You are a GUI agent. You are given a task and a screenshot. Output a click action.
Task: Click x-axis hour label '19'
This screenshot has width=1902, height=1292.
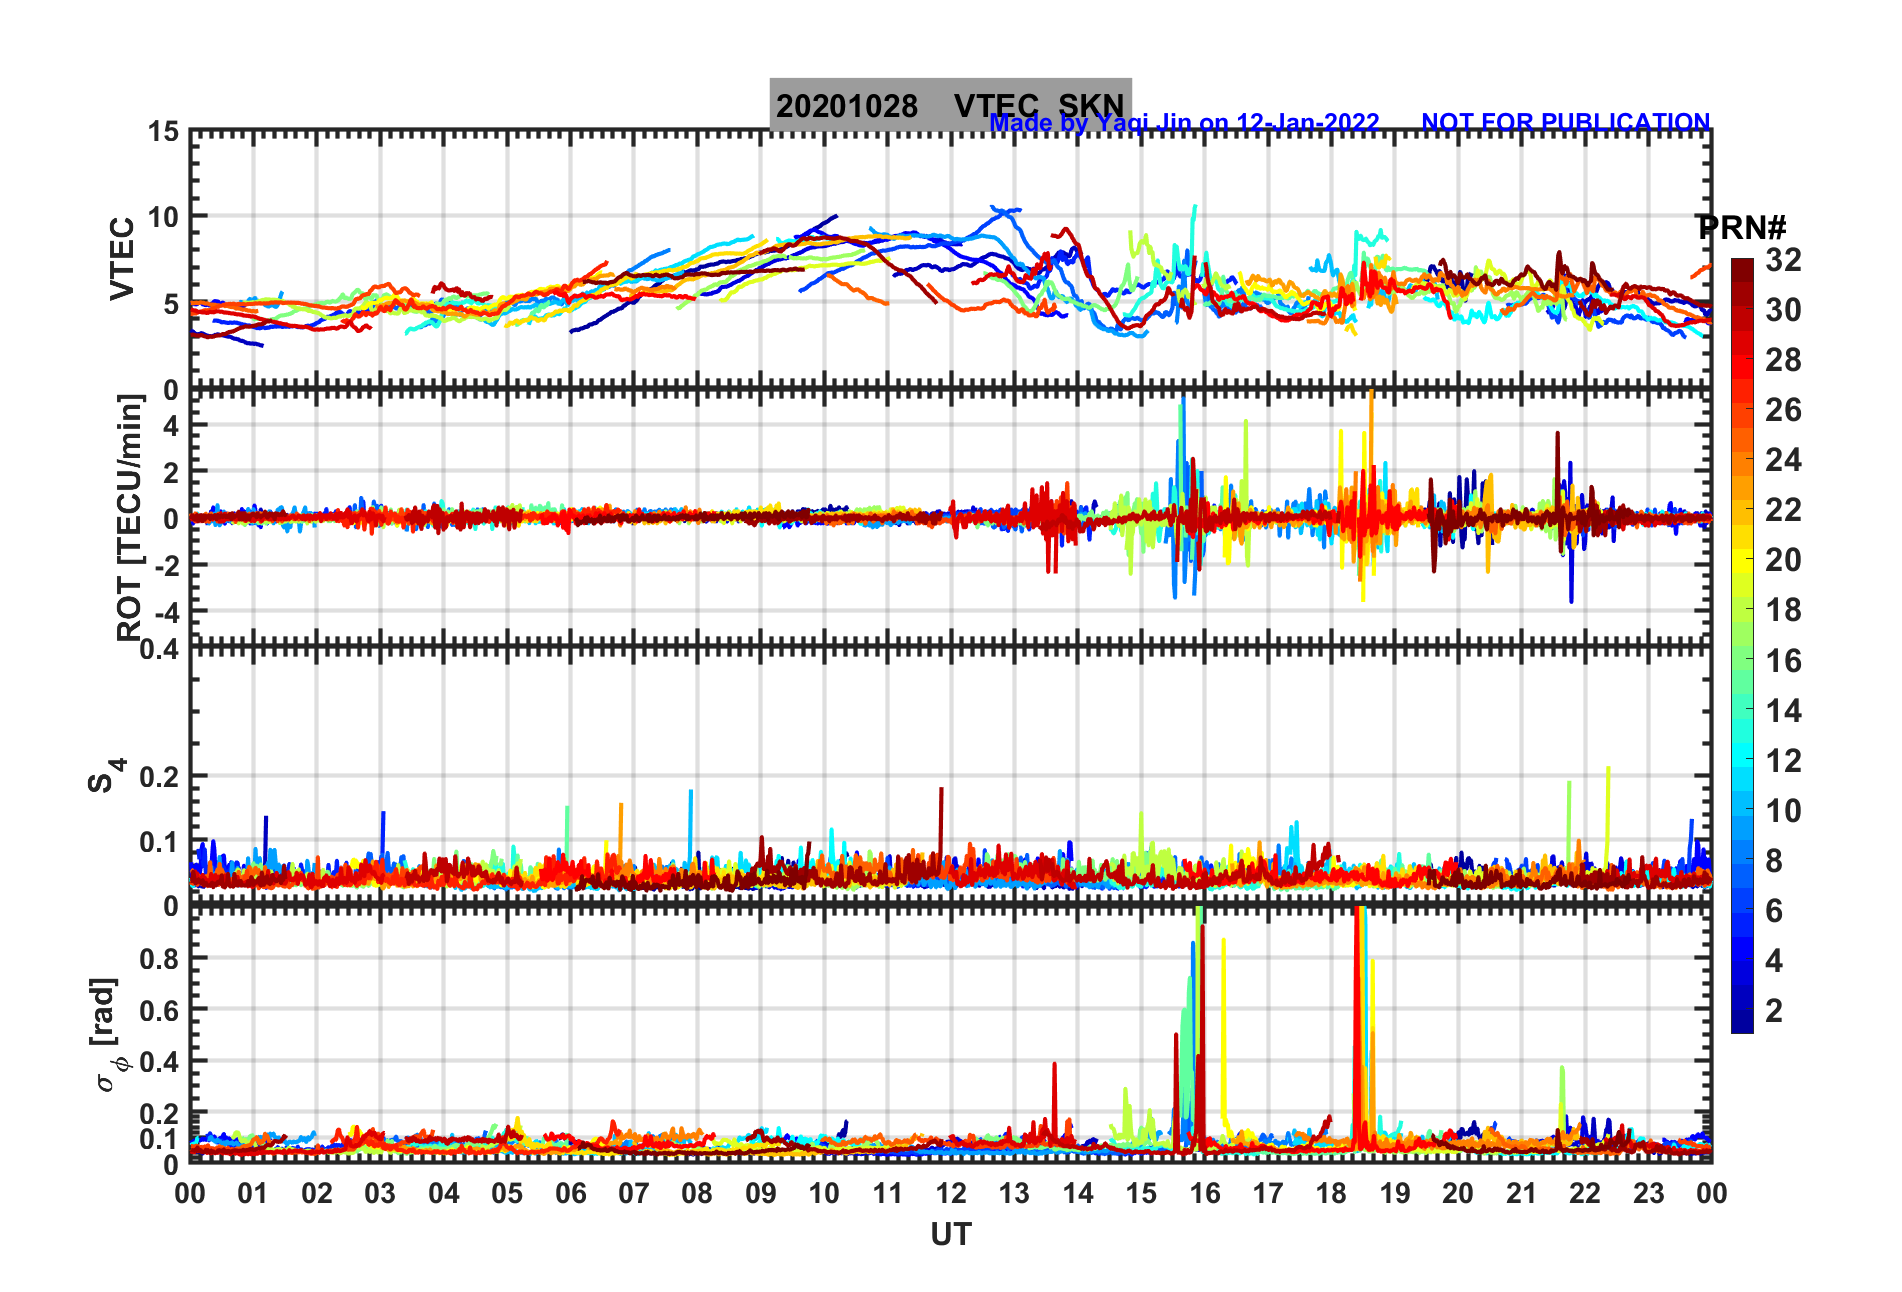tap(1395, 1193)
